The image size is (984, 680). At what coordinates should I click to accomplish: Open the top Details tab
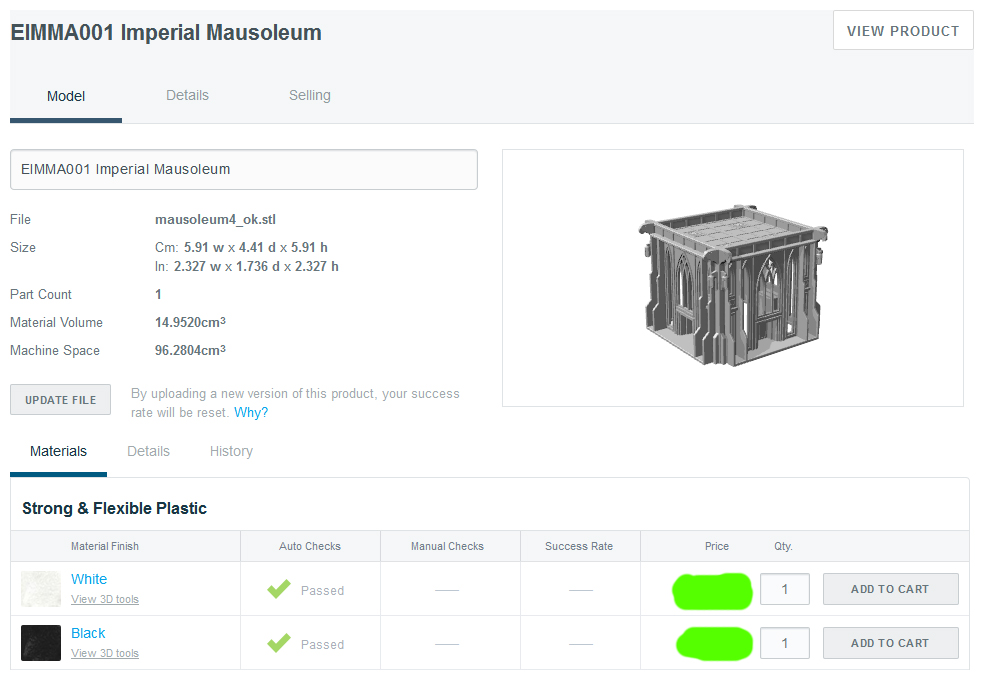click(187, 95)
